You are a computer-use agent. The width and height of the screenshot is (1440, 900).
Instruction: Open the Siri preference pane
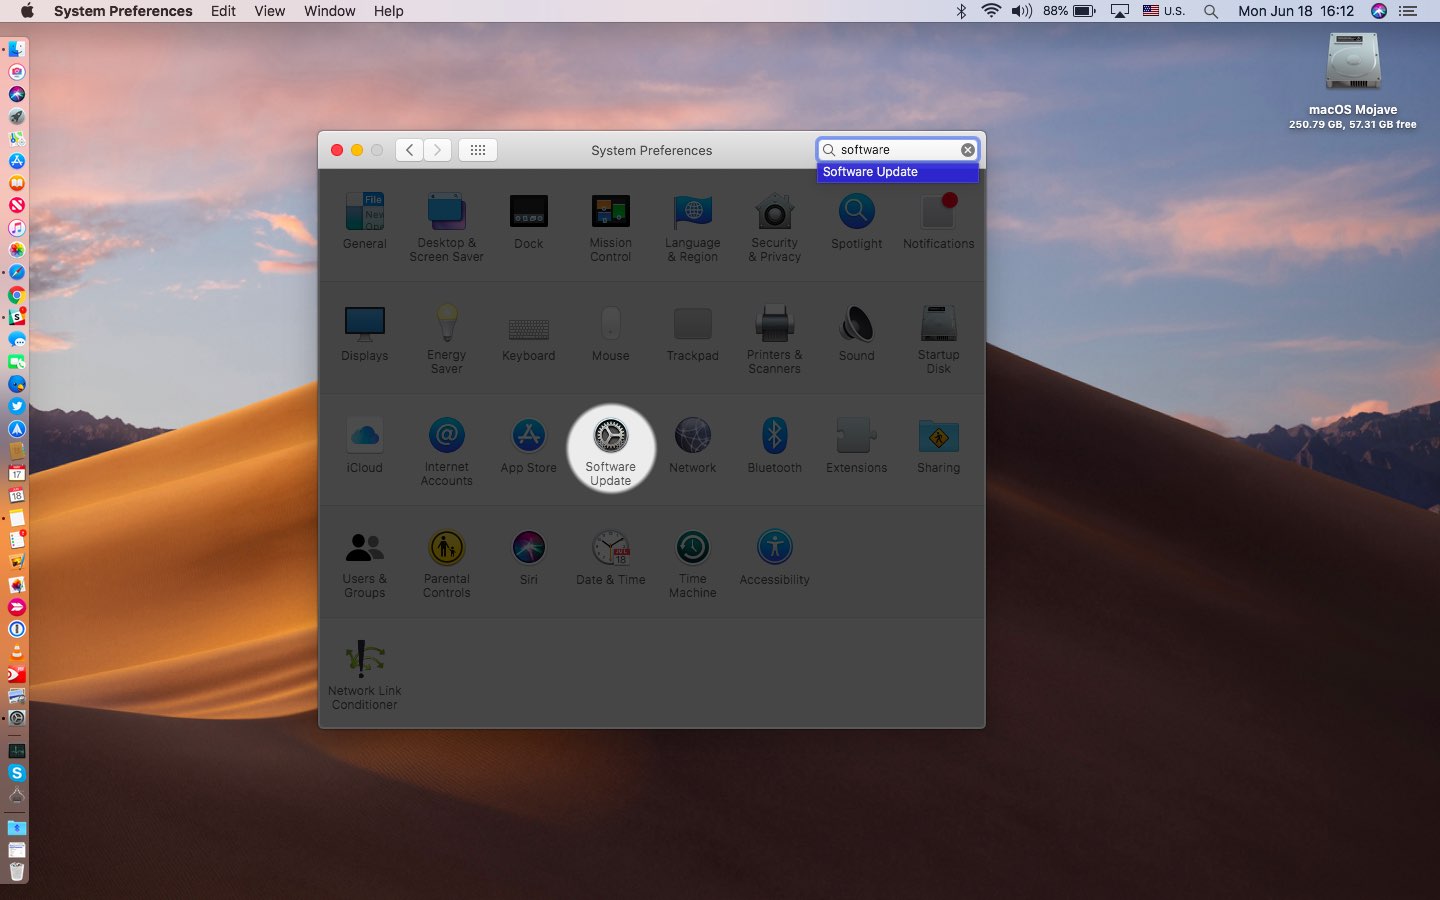pyautogui.click(x=528, y=548)
